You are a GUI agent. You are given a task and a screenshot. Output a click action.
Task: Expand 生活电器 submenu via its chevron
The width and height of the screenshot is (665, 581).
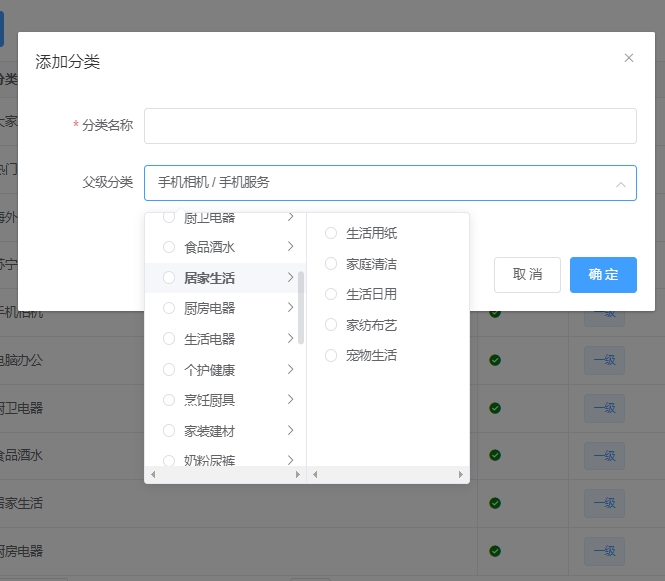291,338
